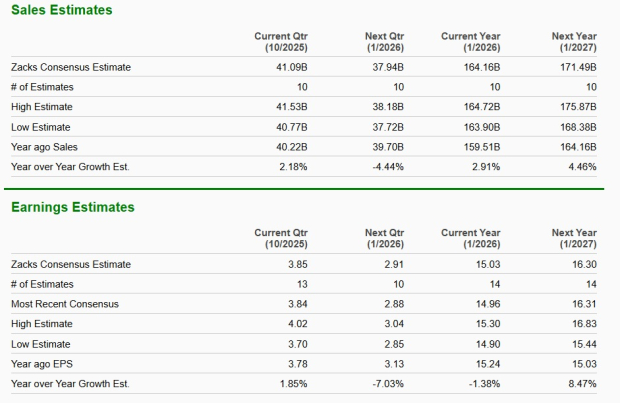Image resolution: width=620 pixels, height=403 pixels.
Task: Select the 41.09B sales consensus value
Action: click(290, 68)
